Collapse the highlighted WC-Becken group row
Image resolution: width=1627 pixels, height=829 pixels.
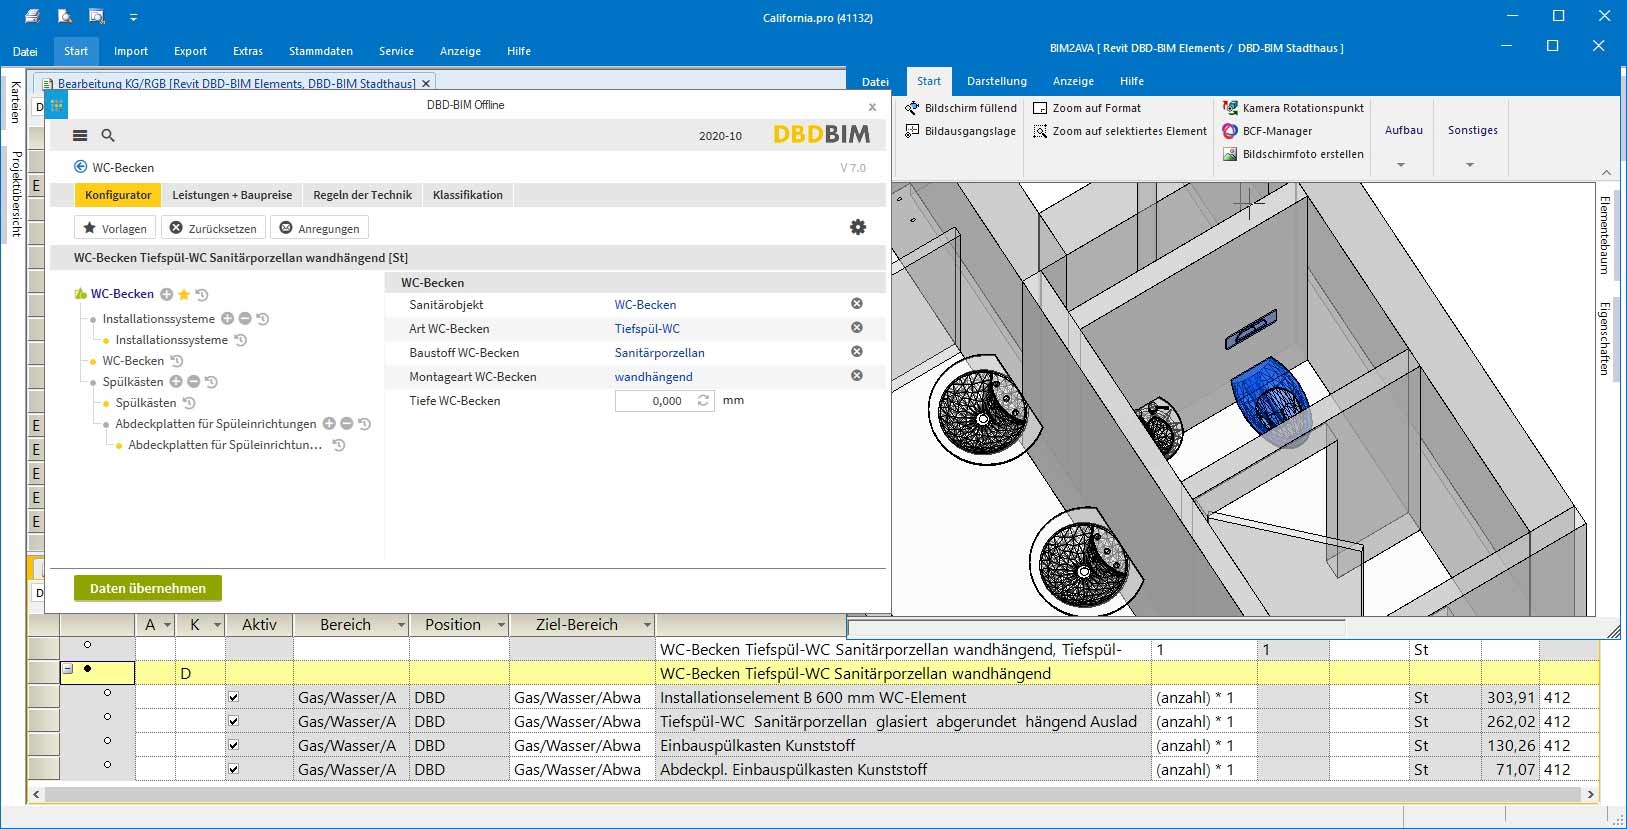(x=67, y=669)
